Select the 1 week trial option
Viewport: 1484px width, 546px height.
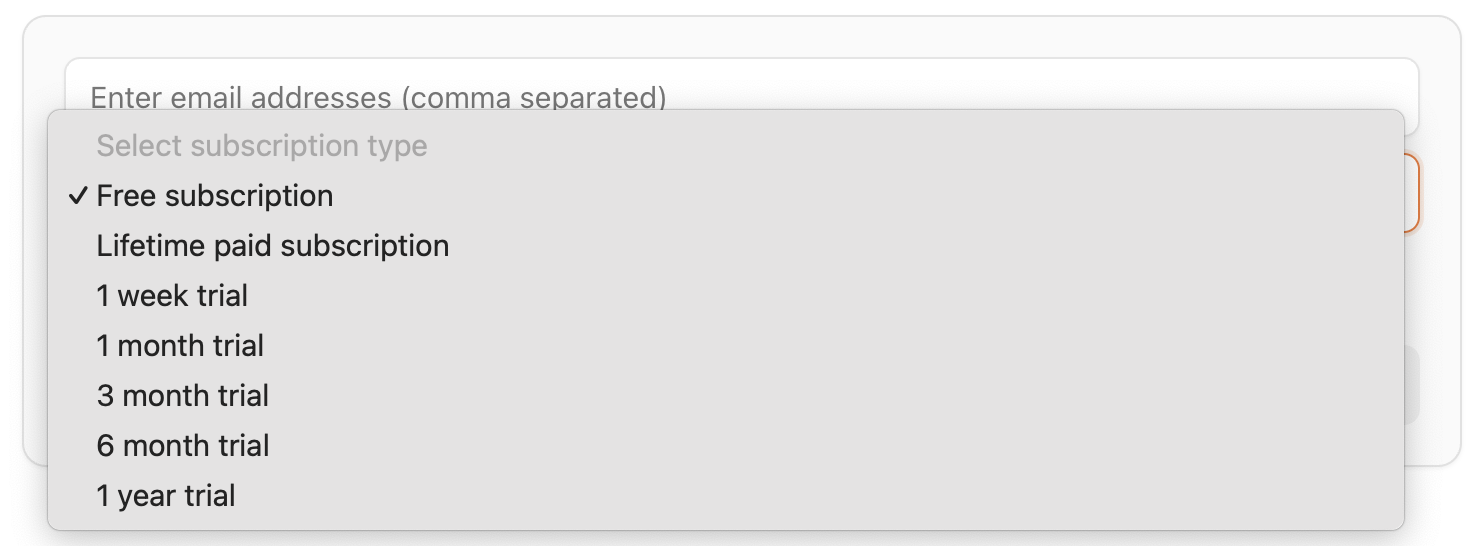(172, 296)
